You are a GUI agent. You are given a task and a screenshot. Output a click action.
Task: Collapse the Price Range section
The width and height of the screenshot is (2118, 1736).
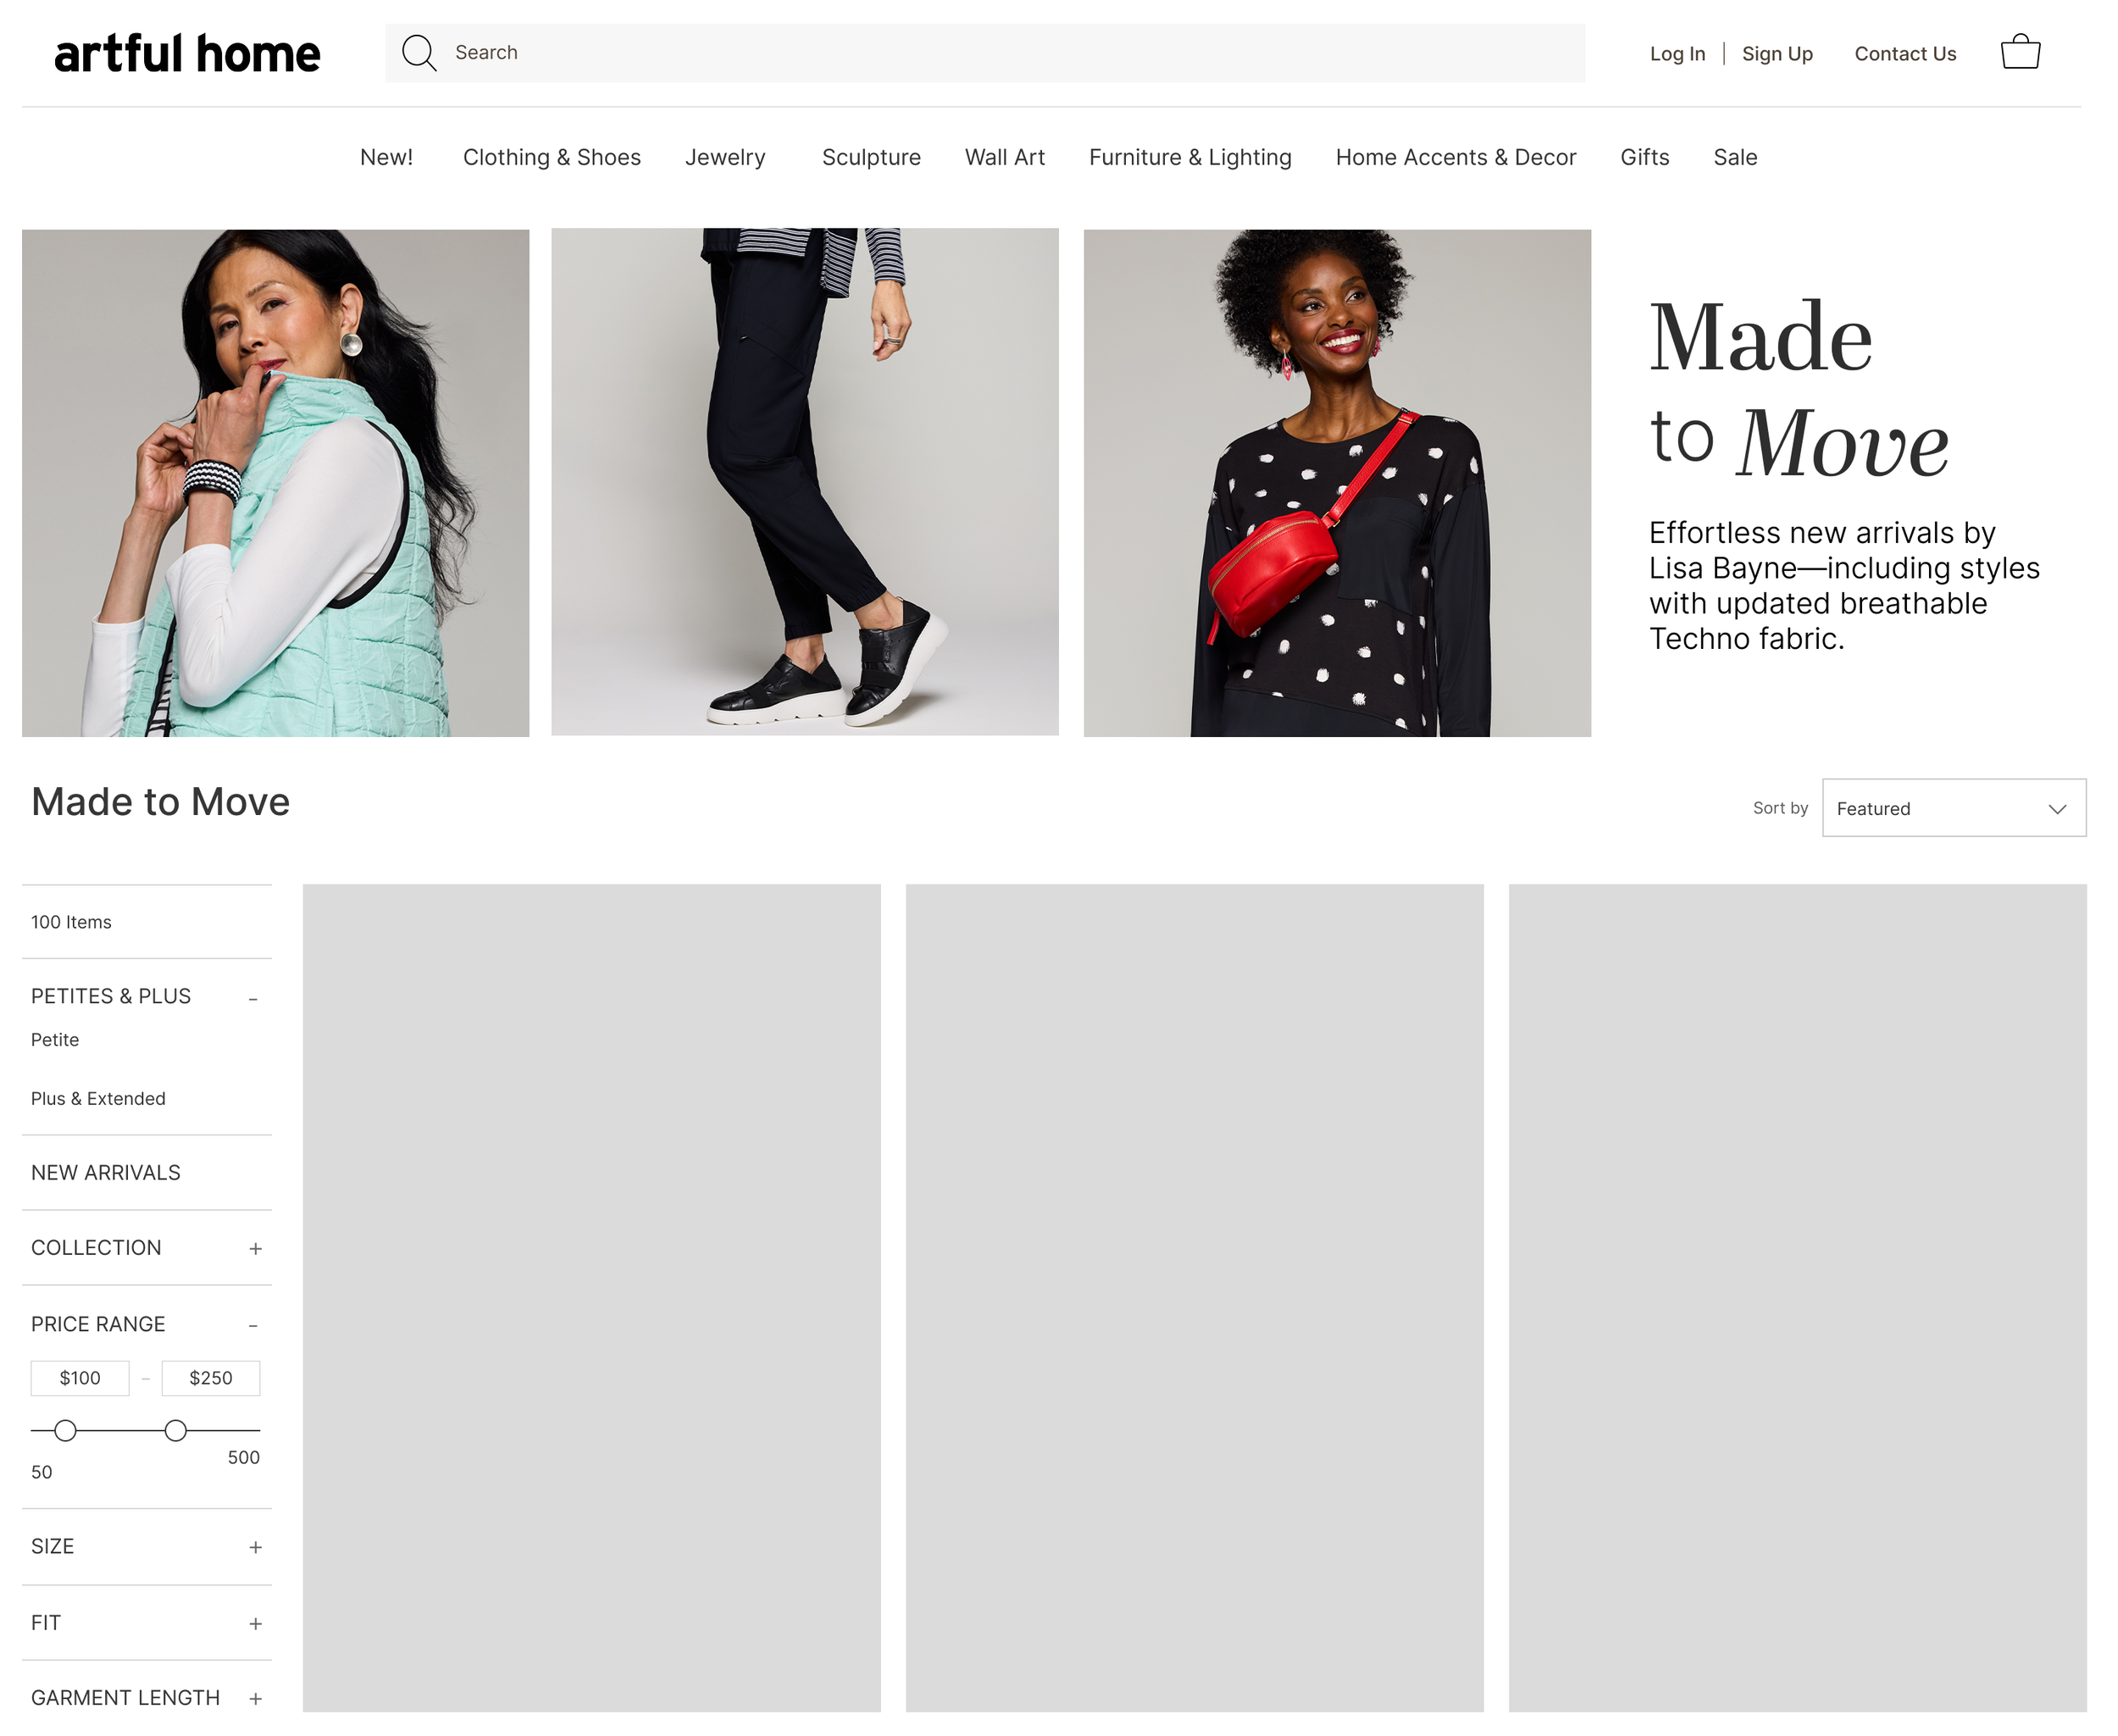coord(253,1325)
